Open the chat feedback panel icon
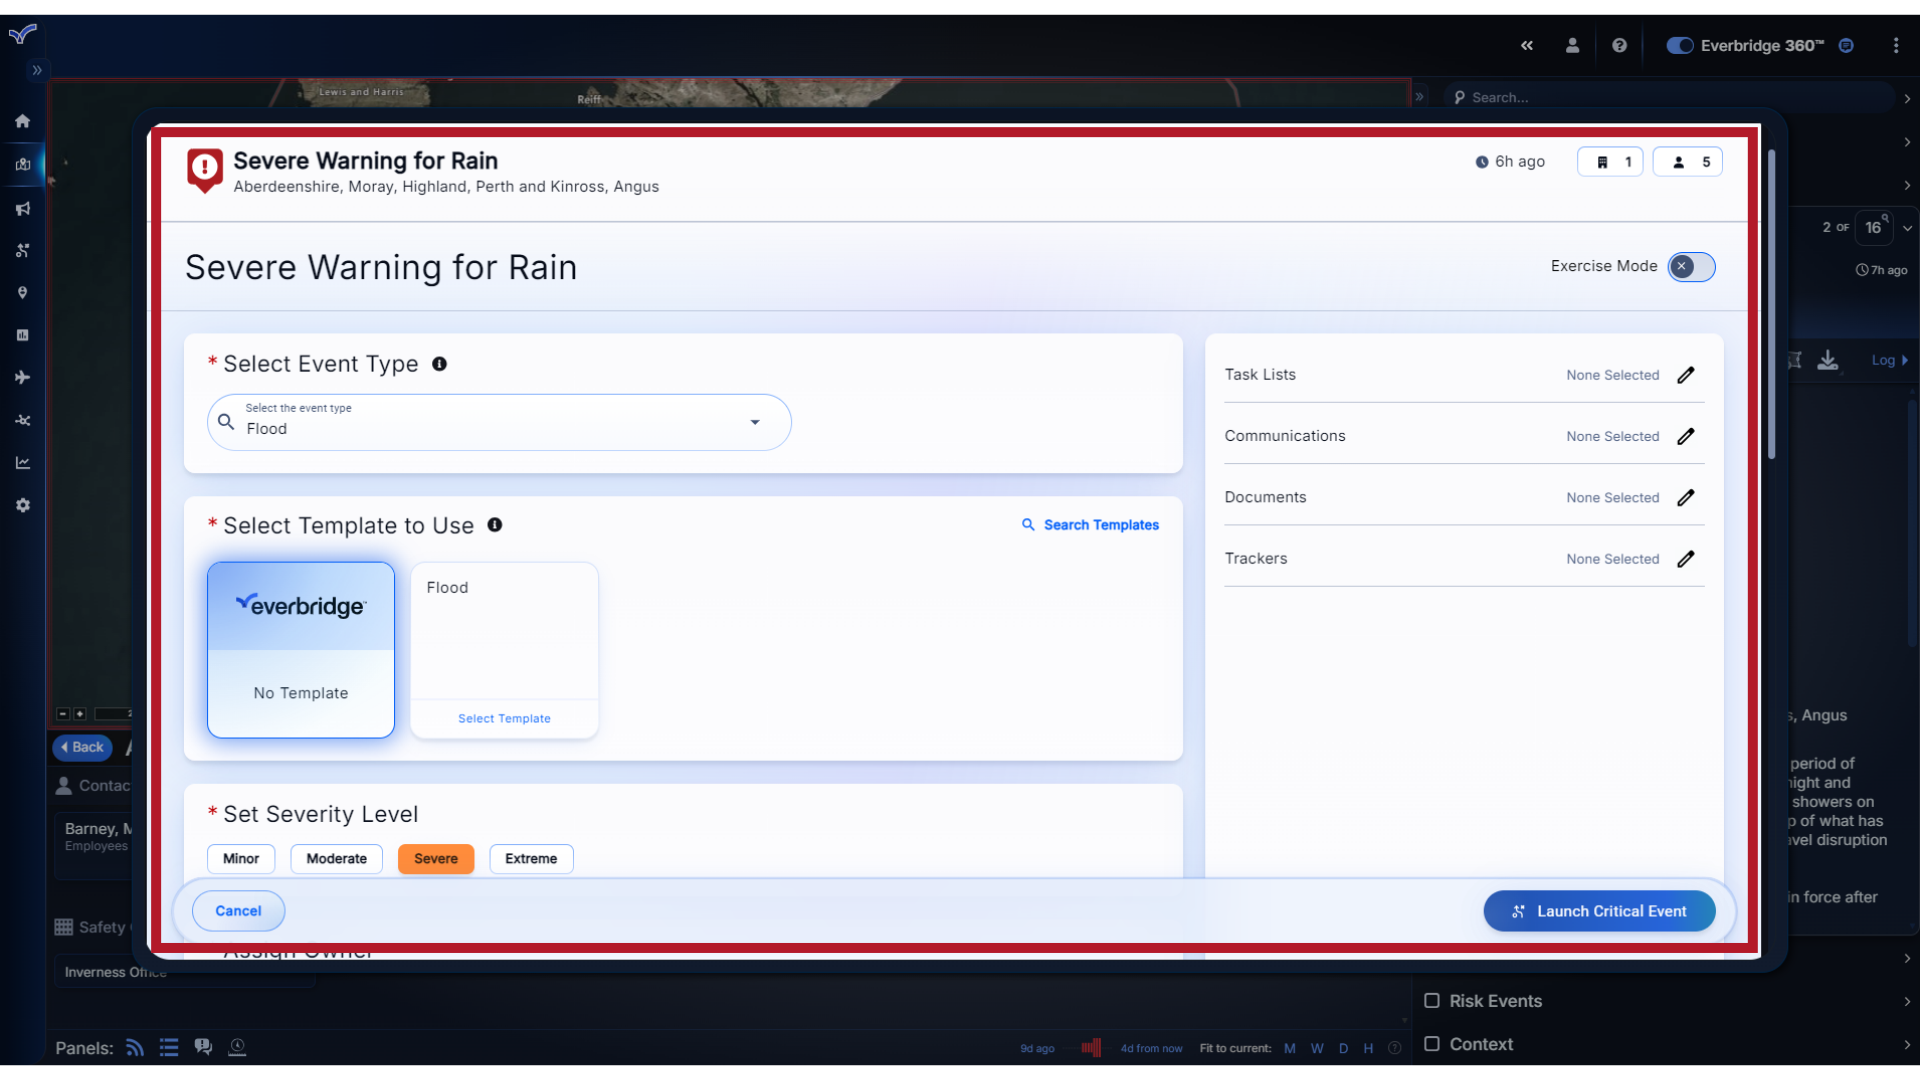This screenshot has width=1920, height=1080. (203, 1047)
